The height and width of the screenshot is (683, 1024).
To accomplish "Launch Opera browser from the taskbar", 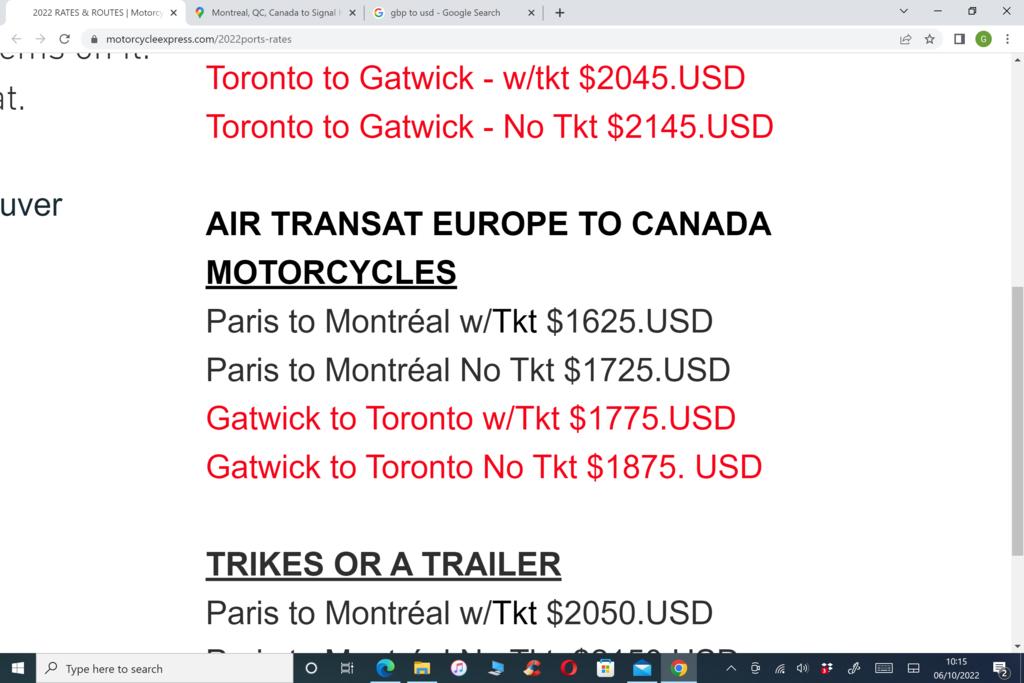I will point(569,668).
